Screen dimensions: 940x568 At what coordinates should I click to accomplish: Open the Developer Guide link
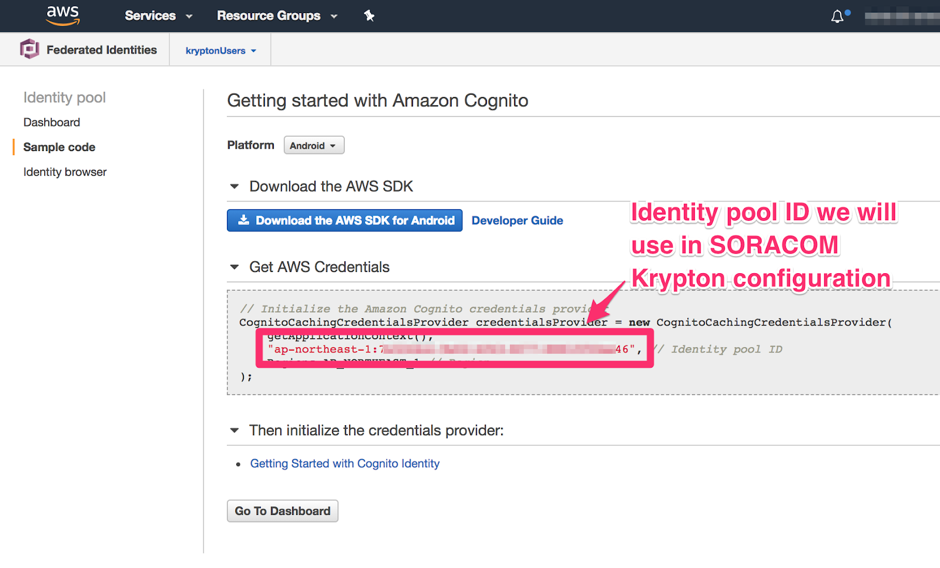[x=517, y=221]
